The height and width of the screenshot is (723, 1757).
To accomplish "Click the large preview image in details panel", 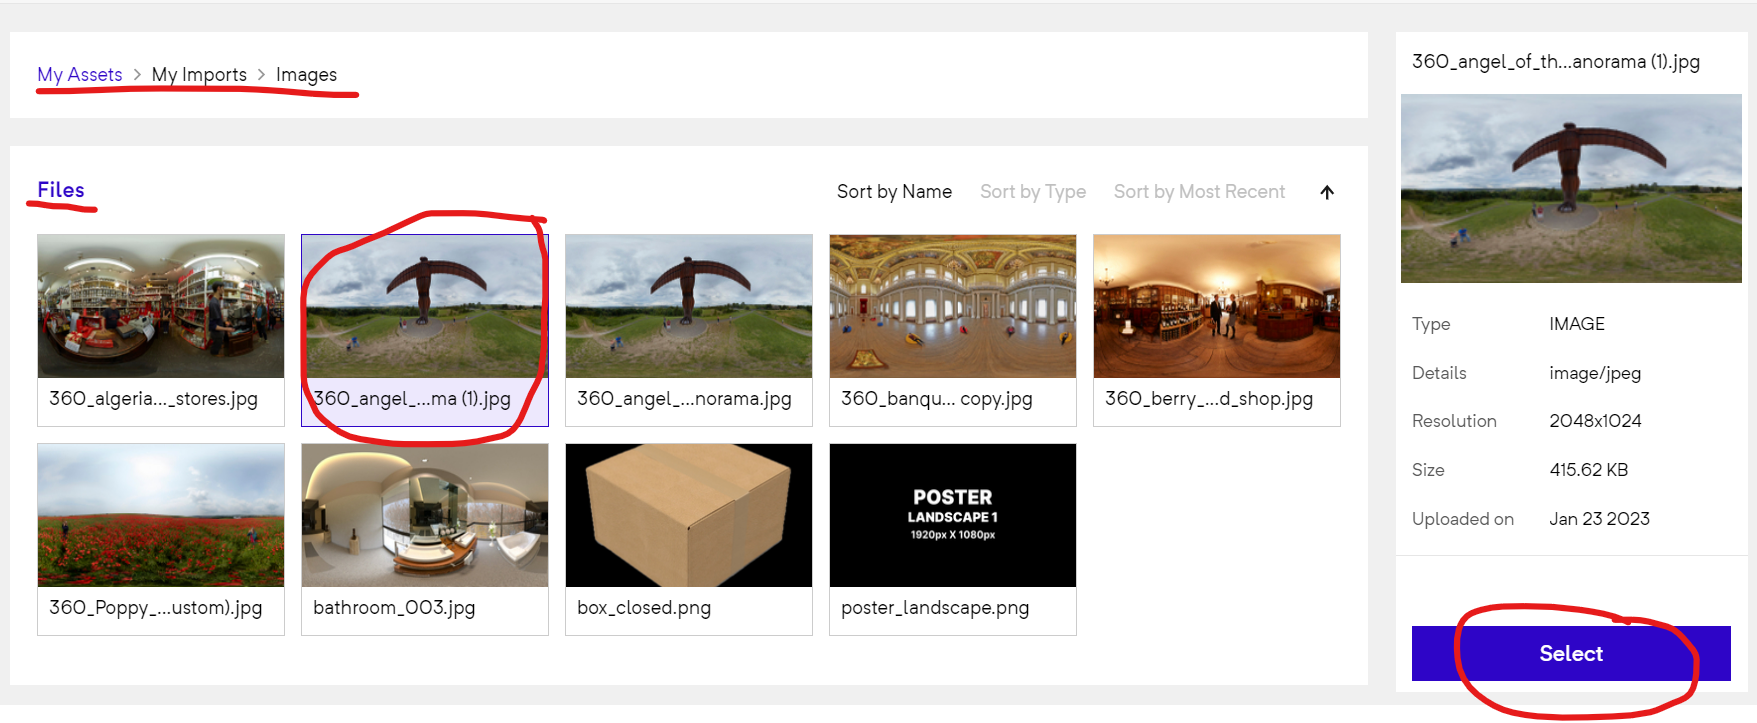I will 1571,188.
